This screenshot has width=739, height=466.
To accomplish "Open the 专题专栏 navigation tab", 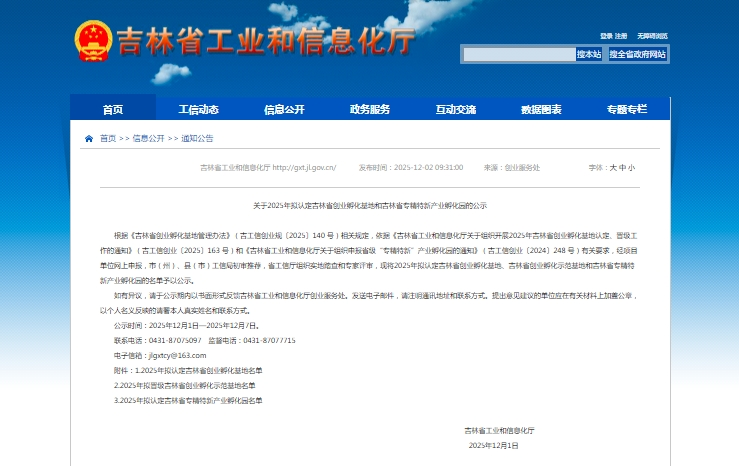I will 627,109.
